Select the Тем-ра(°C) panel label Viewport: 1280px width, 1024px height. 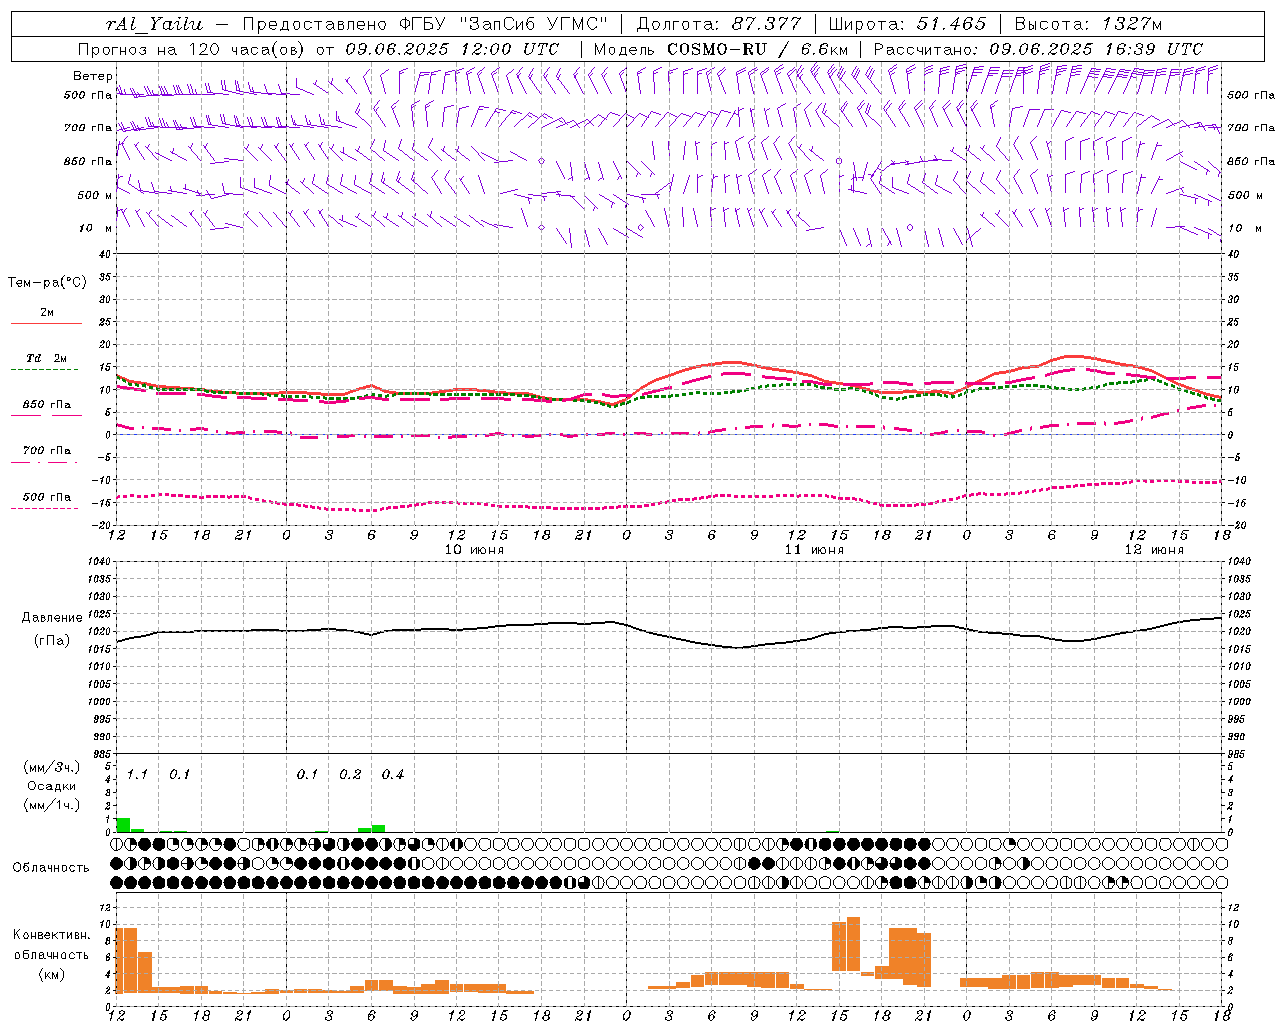pyautogui.click(x=47, y=283)
